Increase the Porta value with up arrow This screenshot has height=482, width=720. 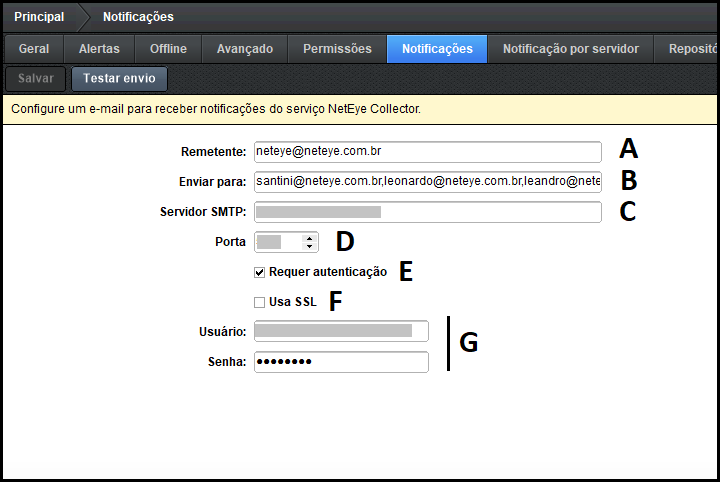[309, 238]
